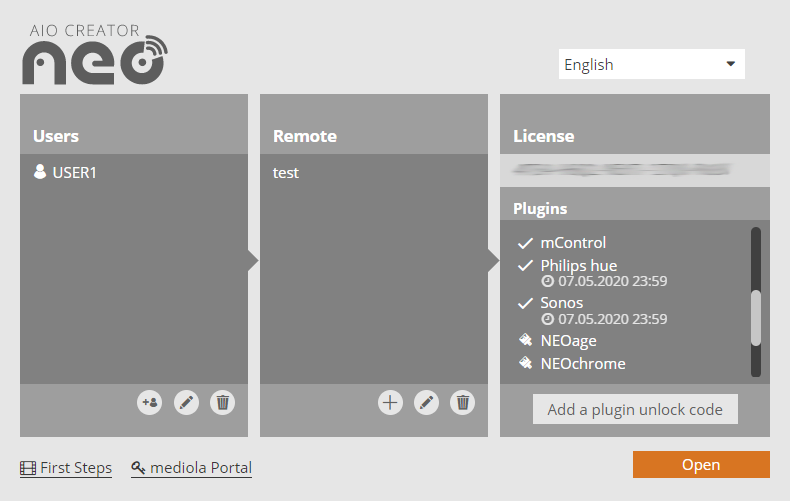Click the NEOage plugin tag icon
Viewport: 790px width, 501px height.
pos(525,341)
